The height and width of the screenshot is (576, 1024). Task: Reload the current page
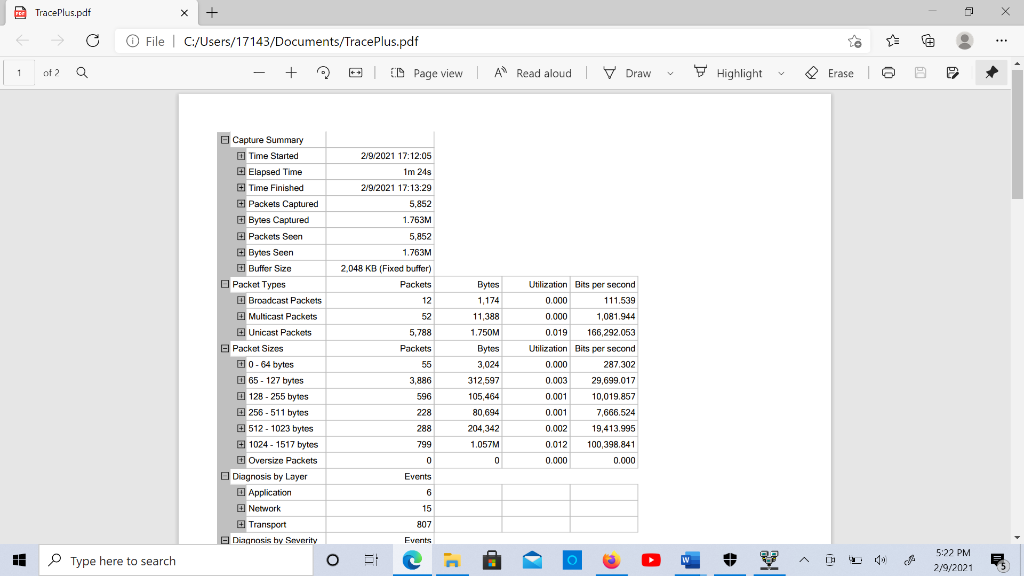pyautogui.click(x=92, y=41)
